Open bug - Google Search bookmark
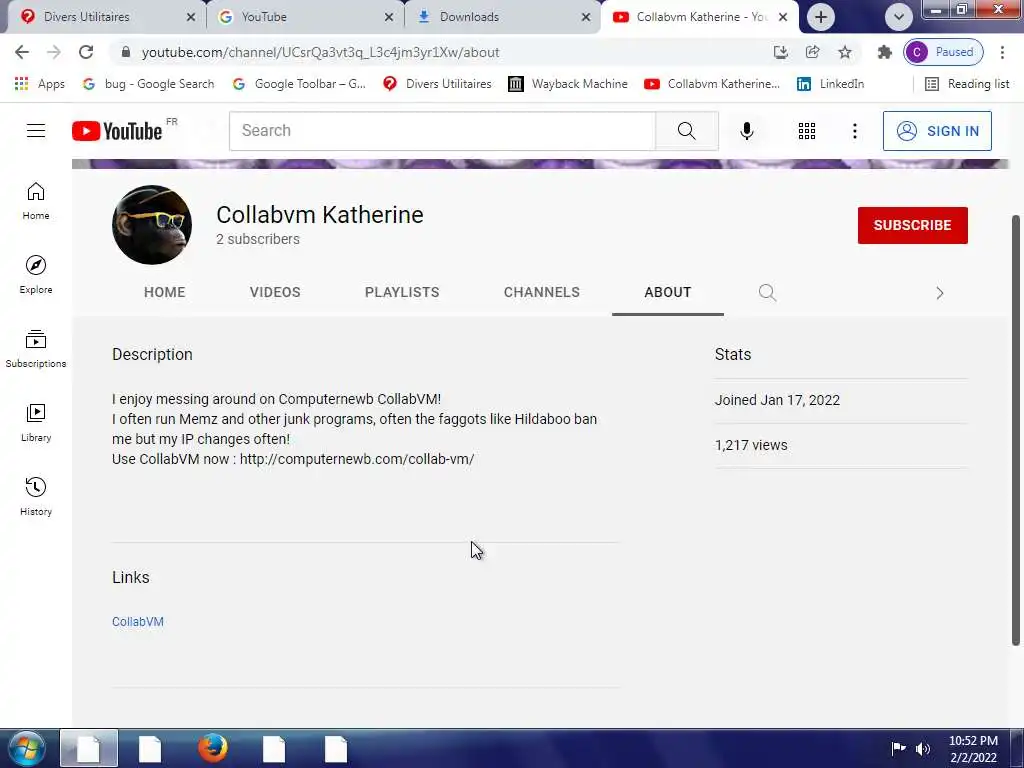 point(149,84)
